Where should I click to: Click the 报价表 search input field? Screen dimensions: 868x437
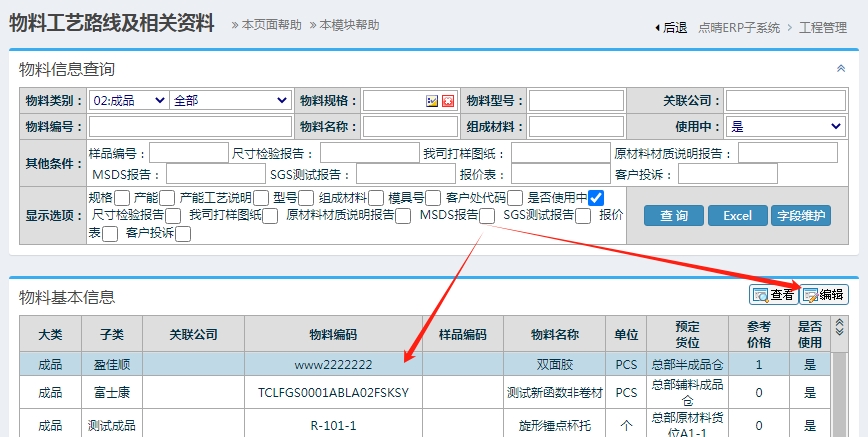(x=561, y=174)
